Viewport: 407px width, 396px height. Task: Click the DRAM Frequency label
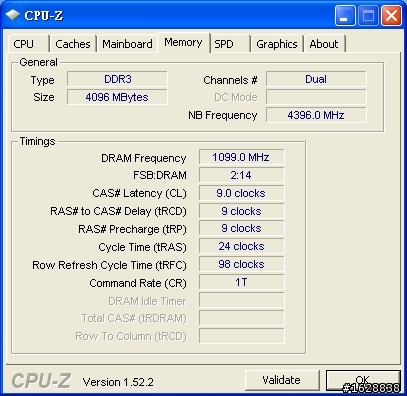point(144,158)
